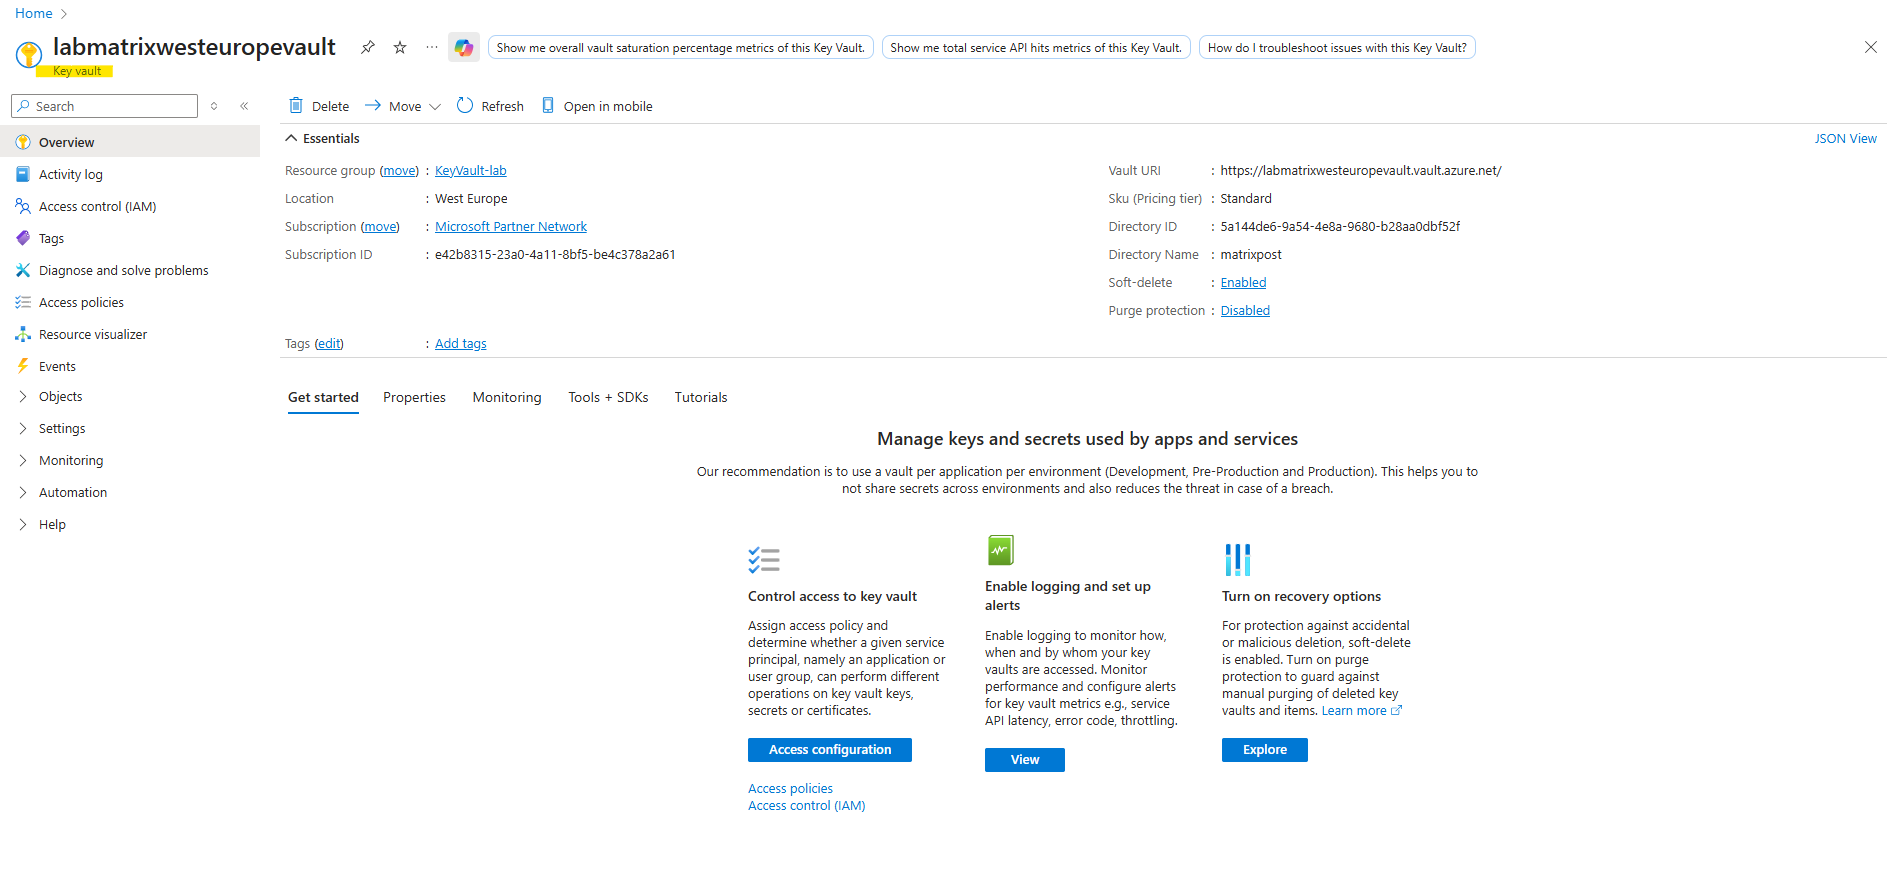Click the green logging notebook icon

(1000, 550)
